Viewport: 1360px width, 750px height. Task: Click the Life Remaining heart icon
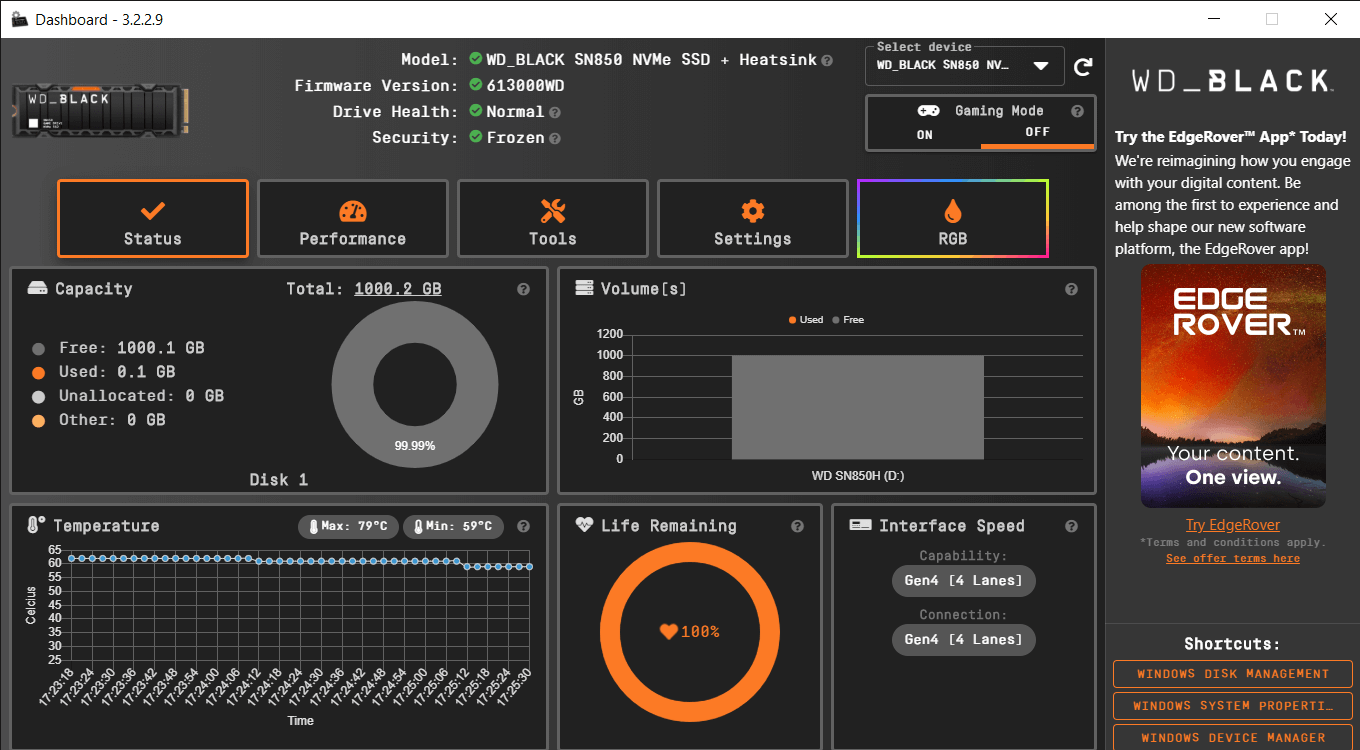pos(585,525)
